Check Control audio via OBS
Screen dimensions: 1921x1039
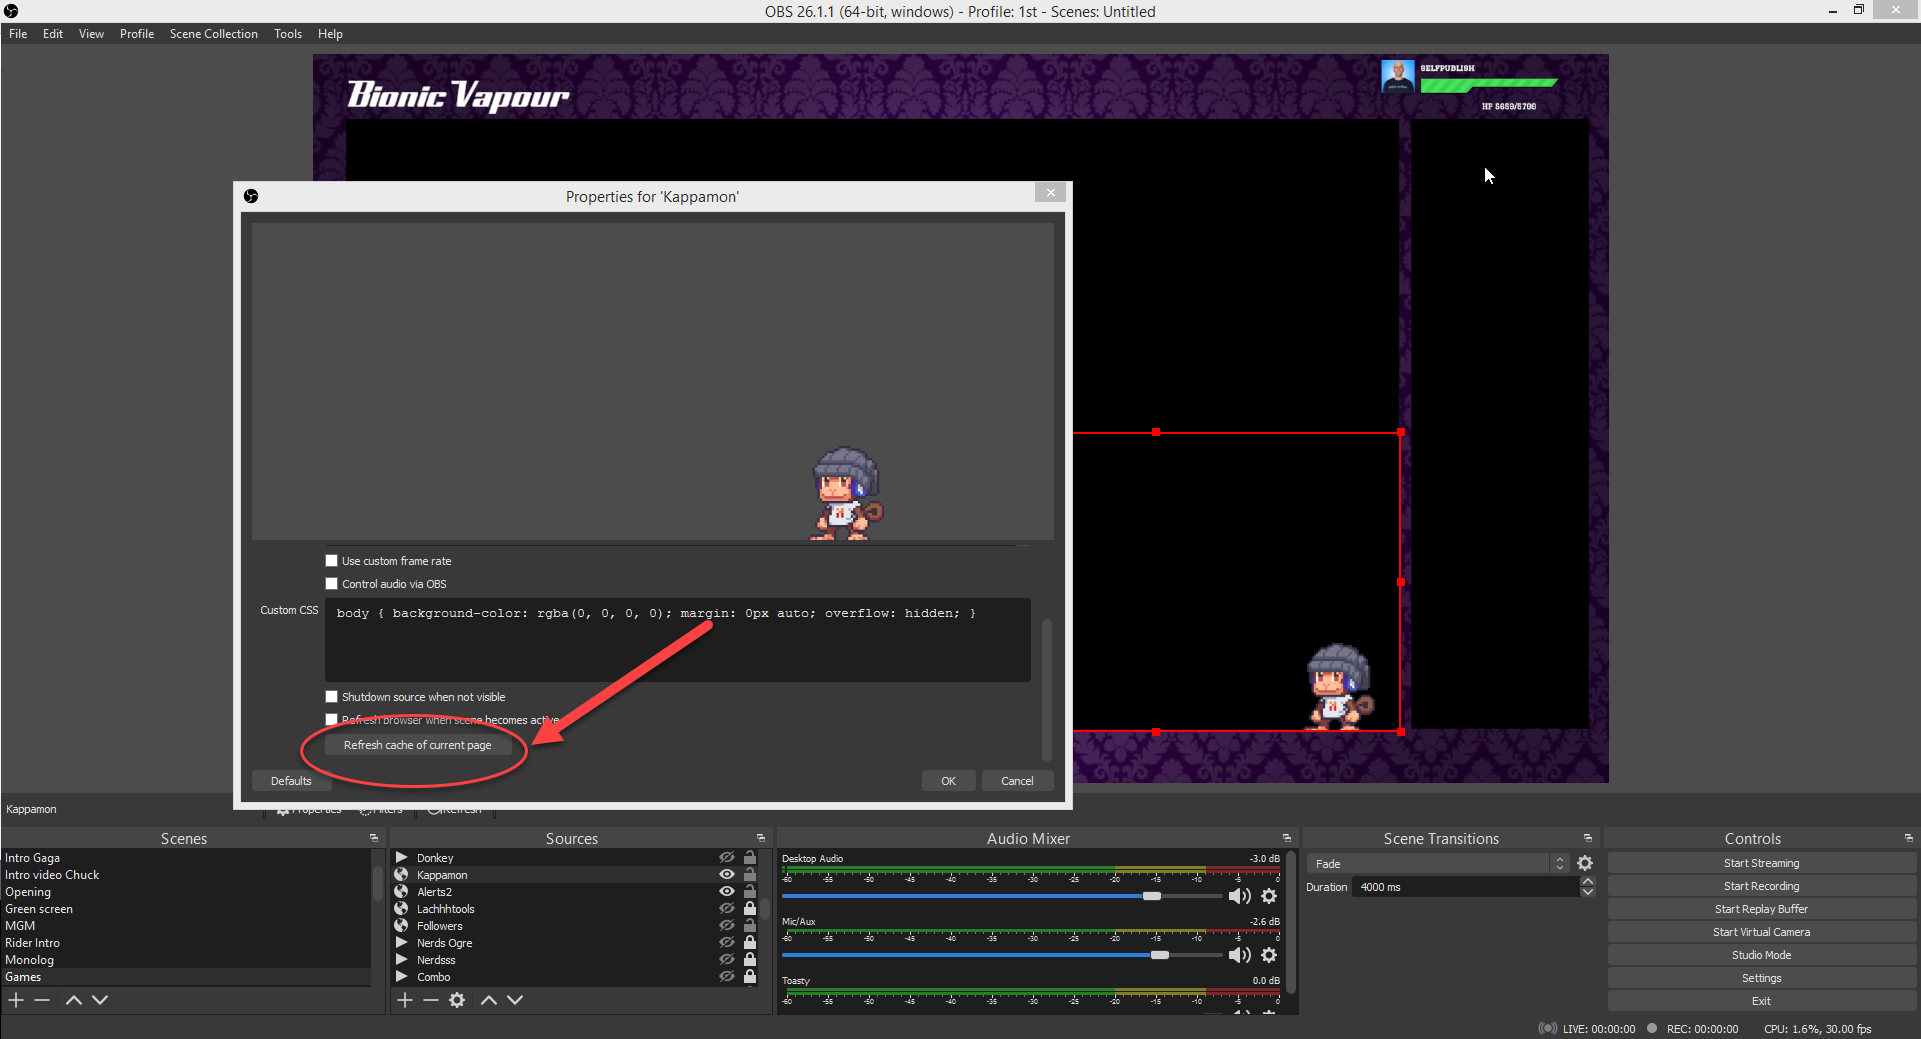click(332, 583)
